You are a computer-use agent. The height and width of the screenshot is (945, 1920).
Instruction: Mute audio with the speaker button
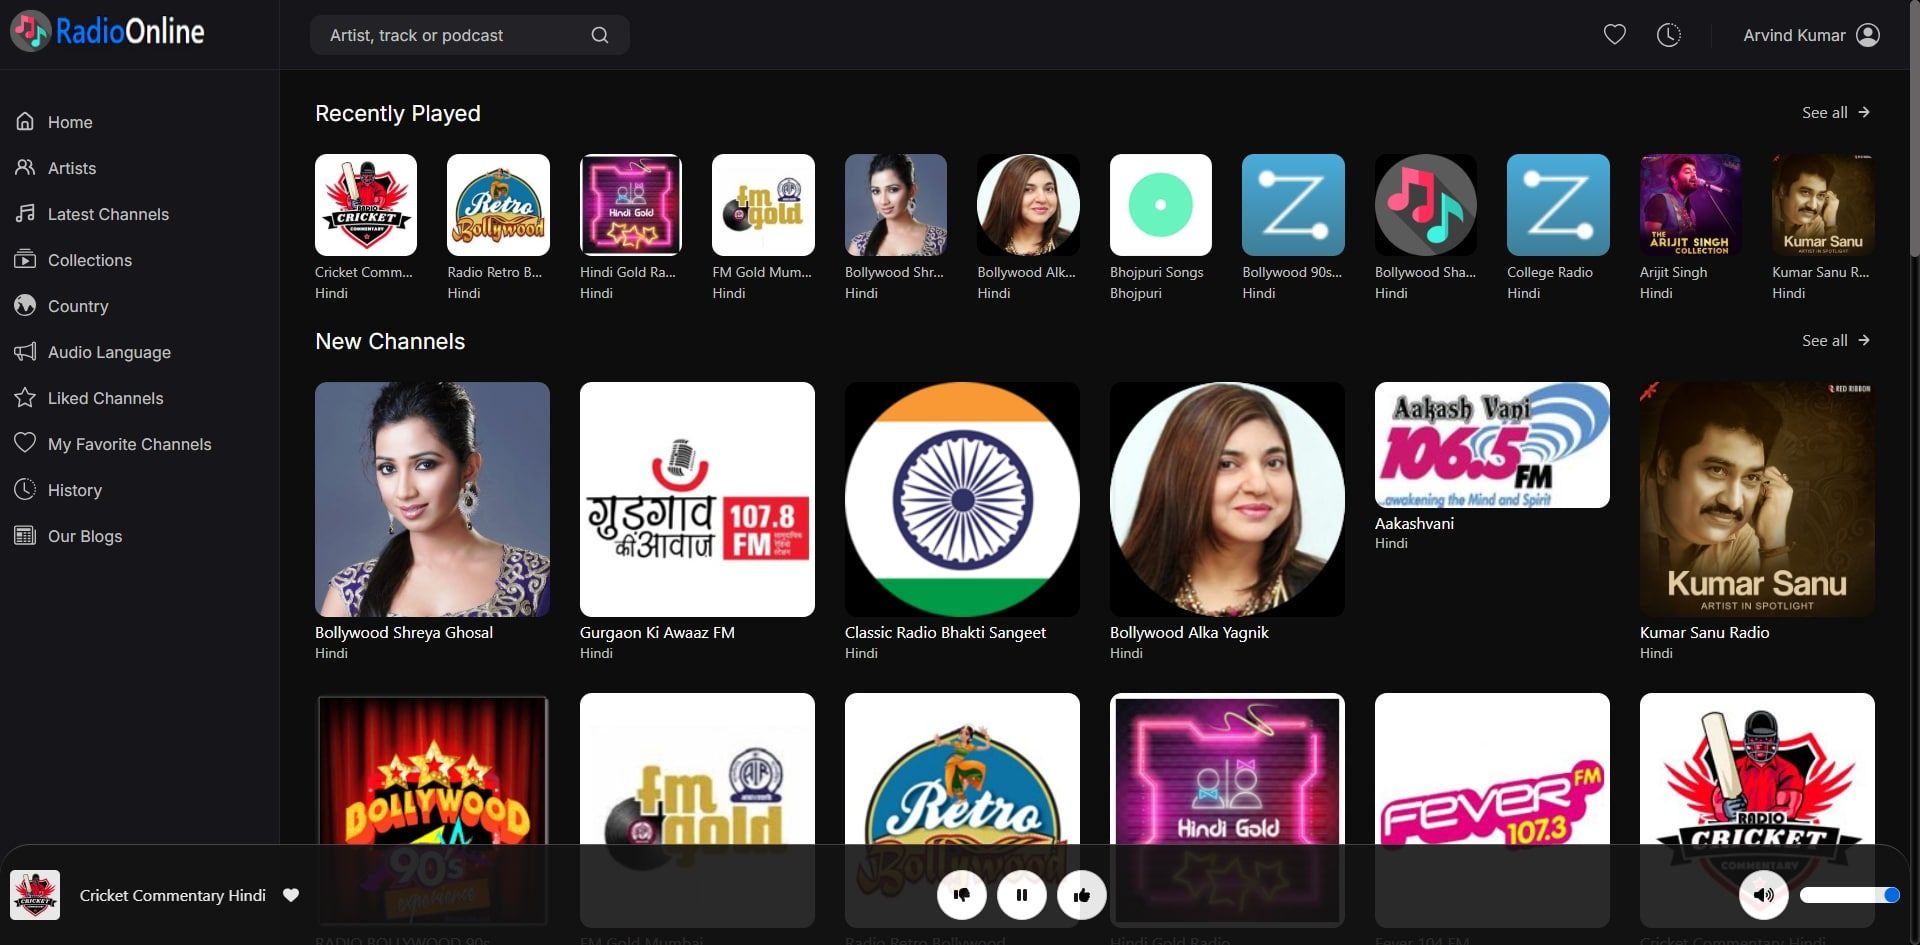pyautogui.click(x=1764, y=895)
